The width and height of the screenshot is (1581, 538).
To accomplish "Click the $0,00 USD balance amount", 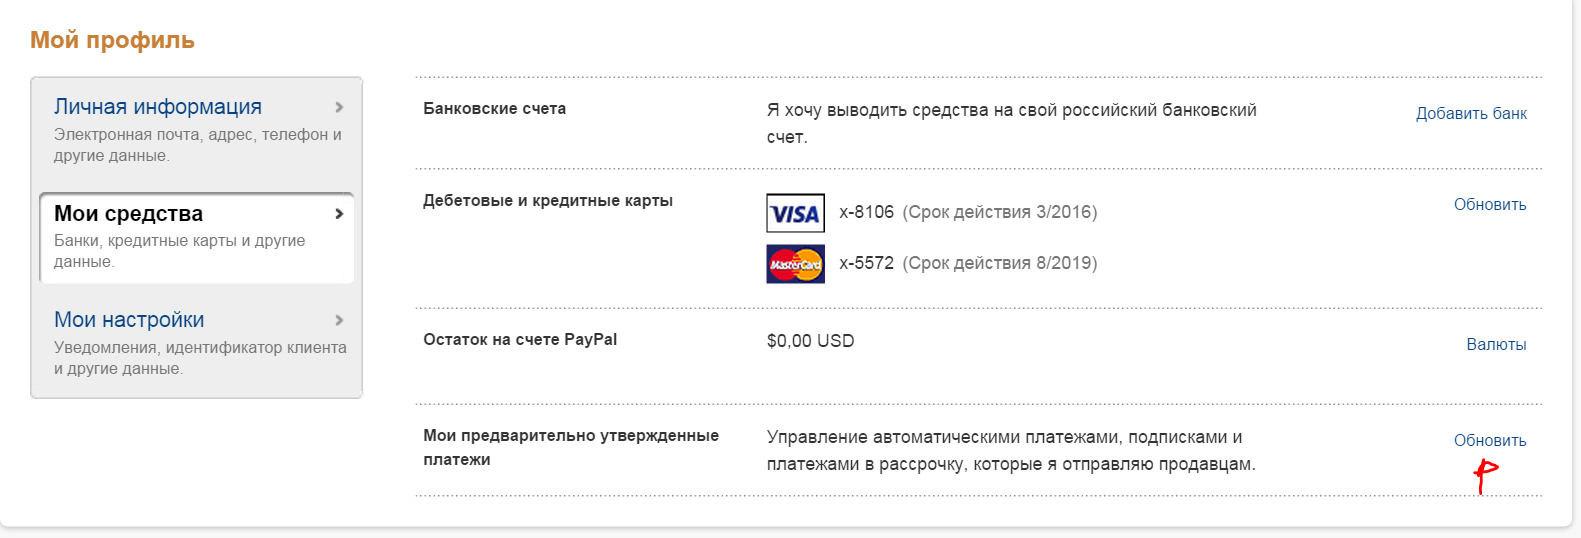I will pos(810,341).
